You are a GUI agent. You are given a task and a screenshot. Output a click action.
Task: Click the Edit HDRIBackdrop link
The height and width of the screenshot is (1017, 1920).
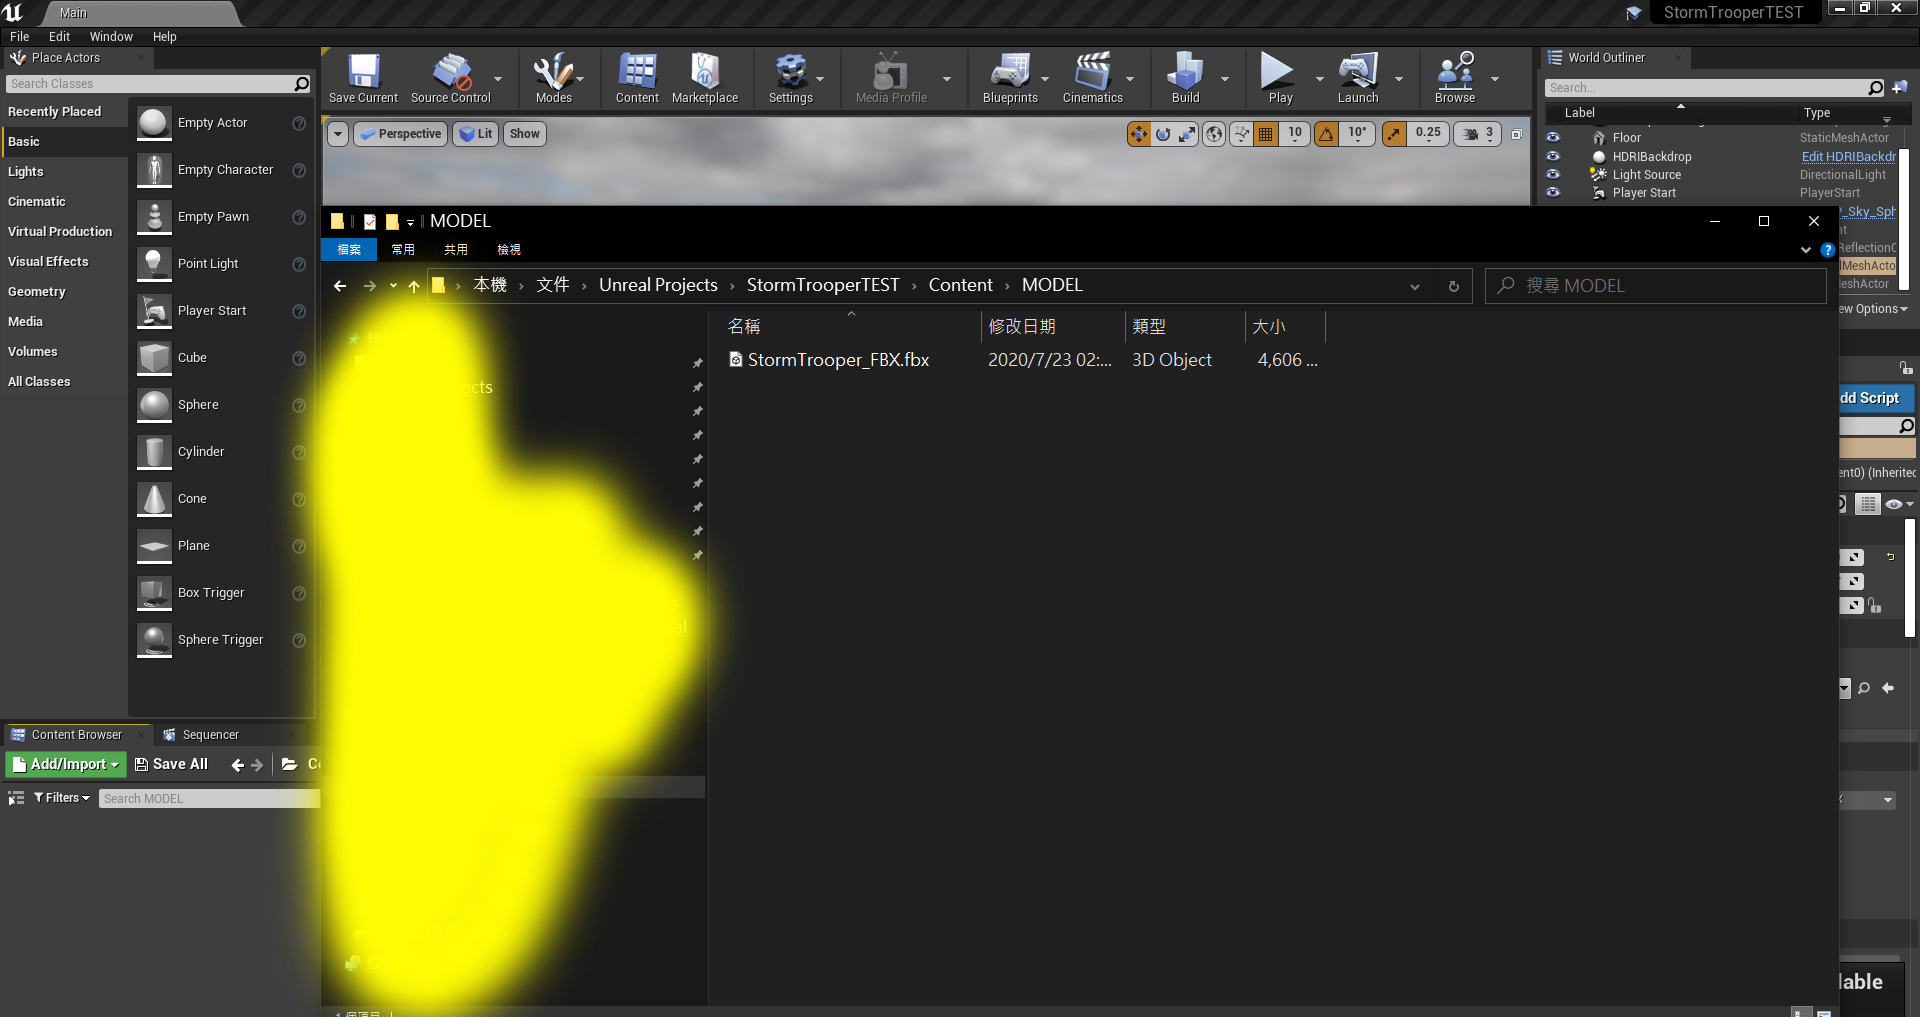click(x=1848, y=157)
